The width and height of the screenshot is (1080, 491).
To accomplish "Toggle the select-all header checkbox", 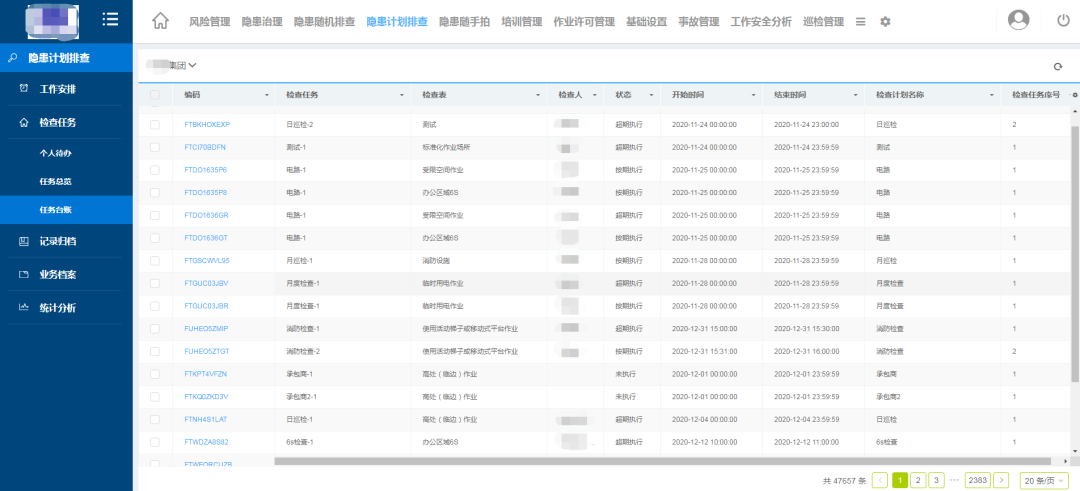I will click(154, 95).
